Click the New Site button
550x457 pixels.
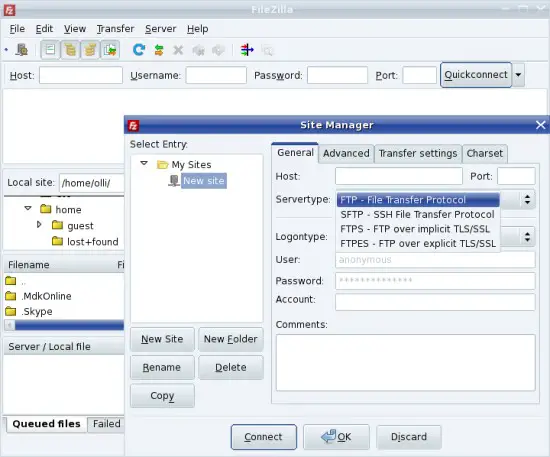click(x=162, y=339)
